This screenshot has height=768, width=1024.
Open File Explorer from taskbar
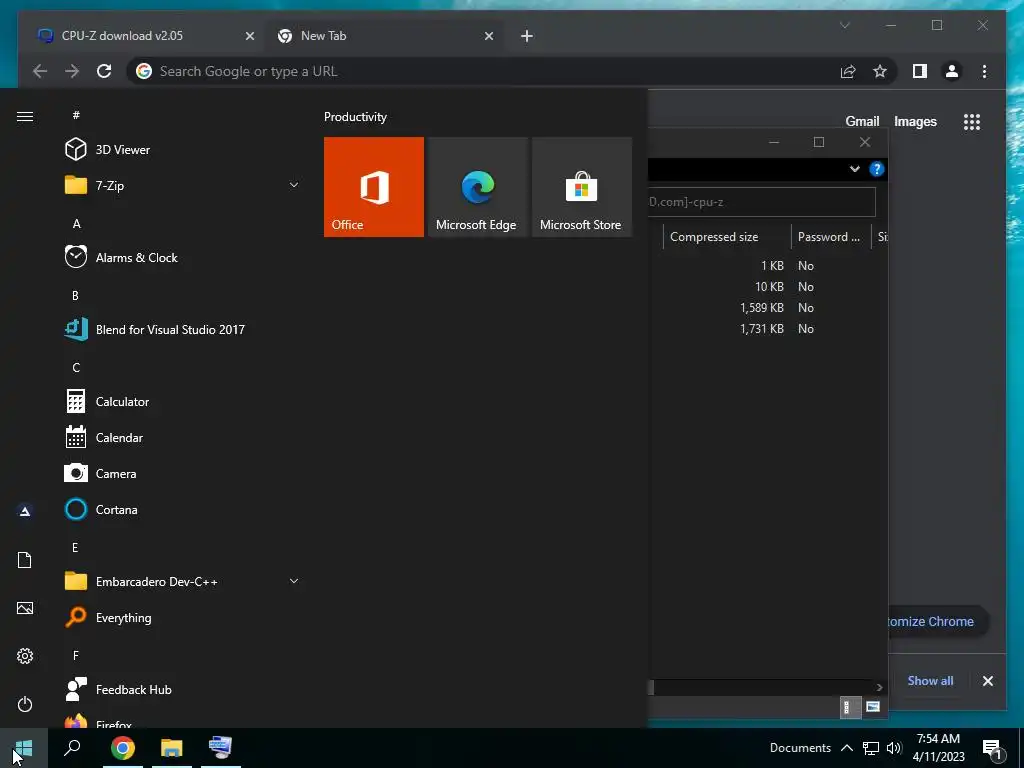point(172,748)
